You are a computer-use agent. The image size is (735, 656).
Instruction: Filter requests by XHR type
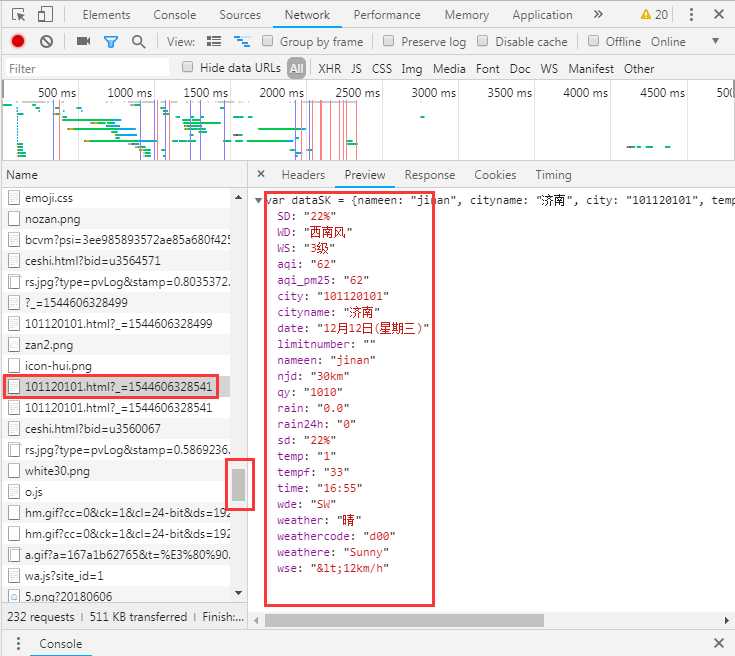(x=330, y=69)
